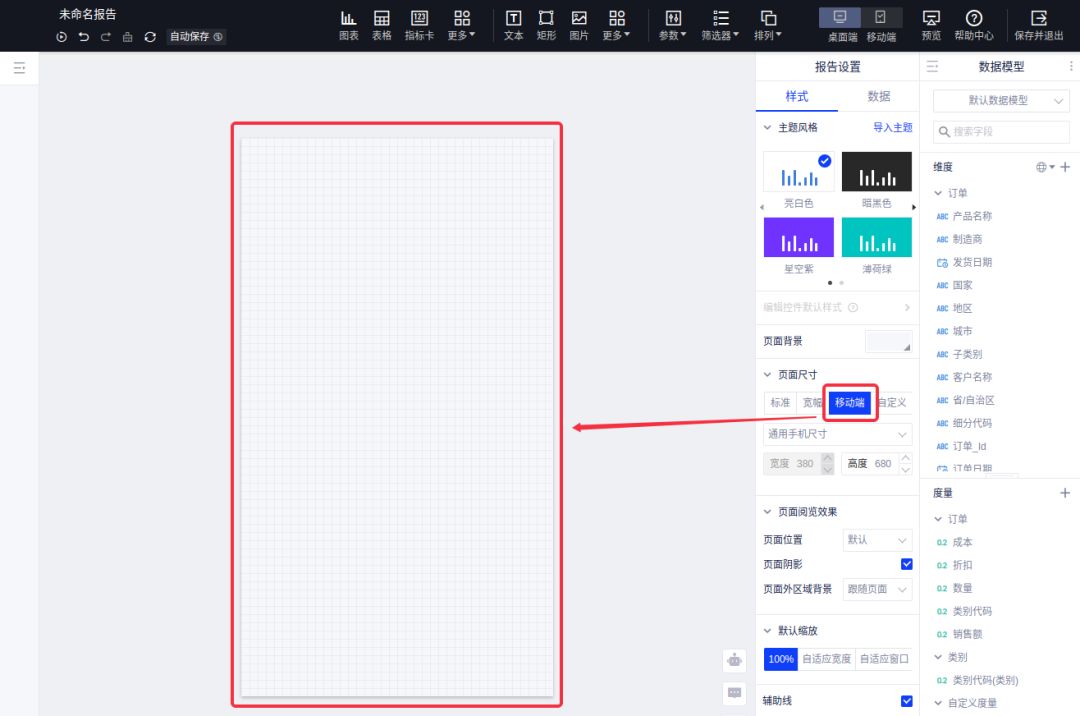This screenshot has height=716, width=1080.
Task: Add a new measure with plus icon
Action: pyautogui.click(x=1065, y=493)
